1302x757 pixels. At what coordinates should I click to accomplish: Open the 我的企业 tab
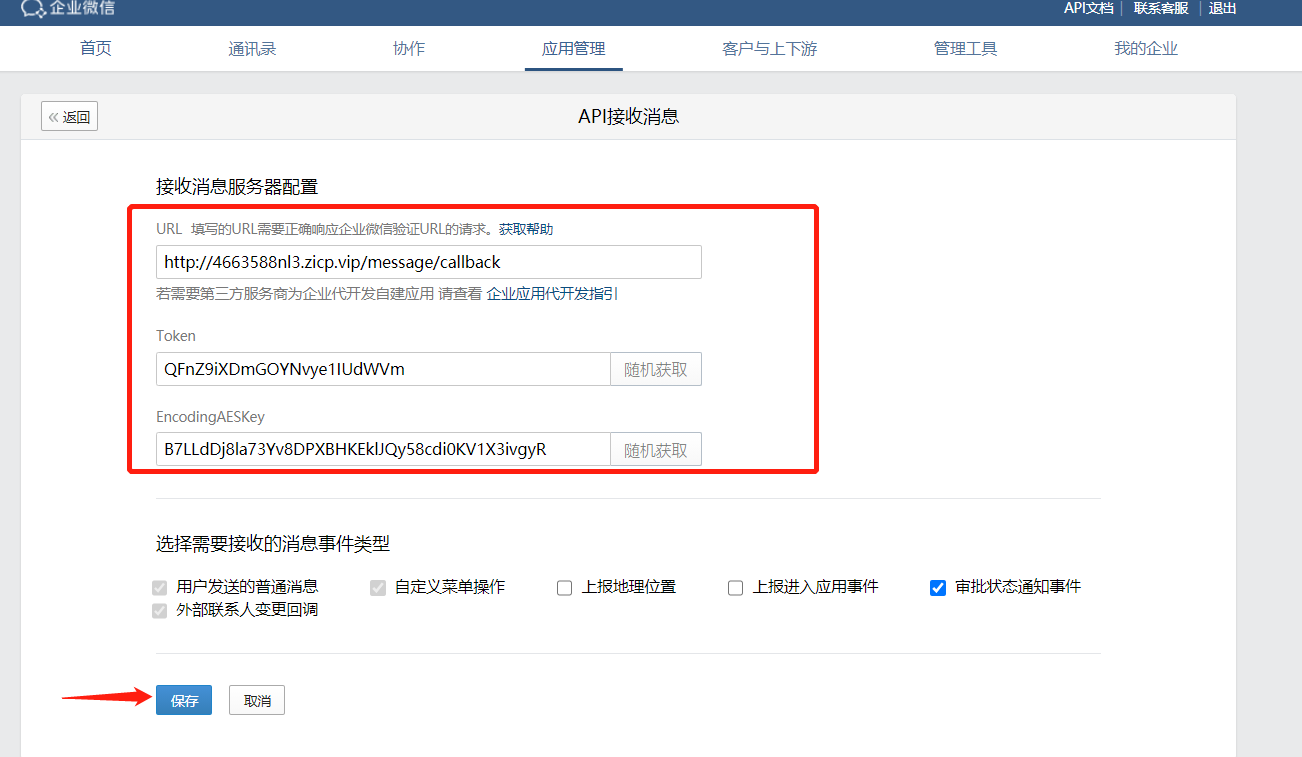[1146, 48]
